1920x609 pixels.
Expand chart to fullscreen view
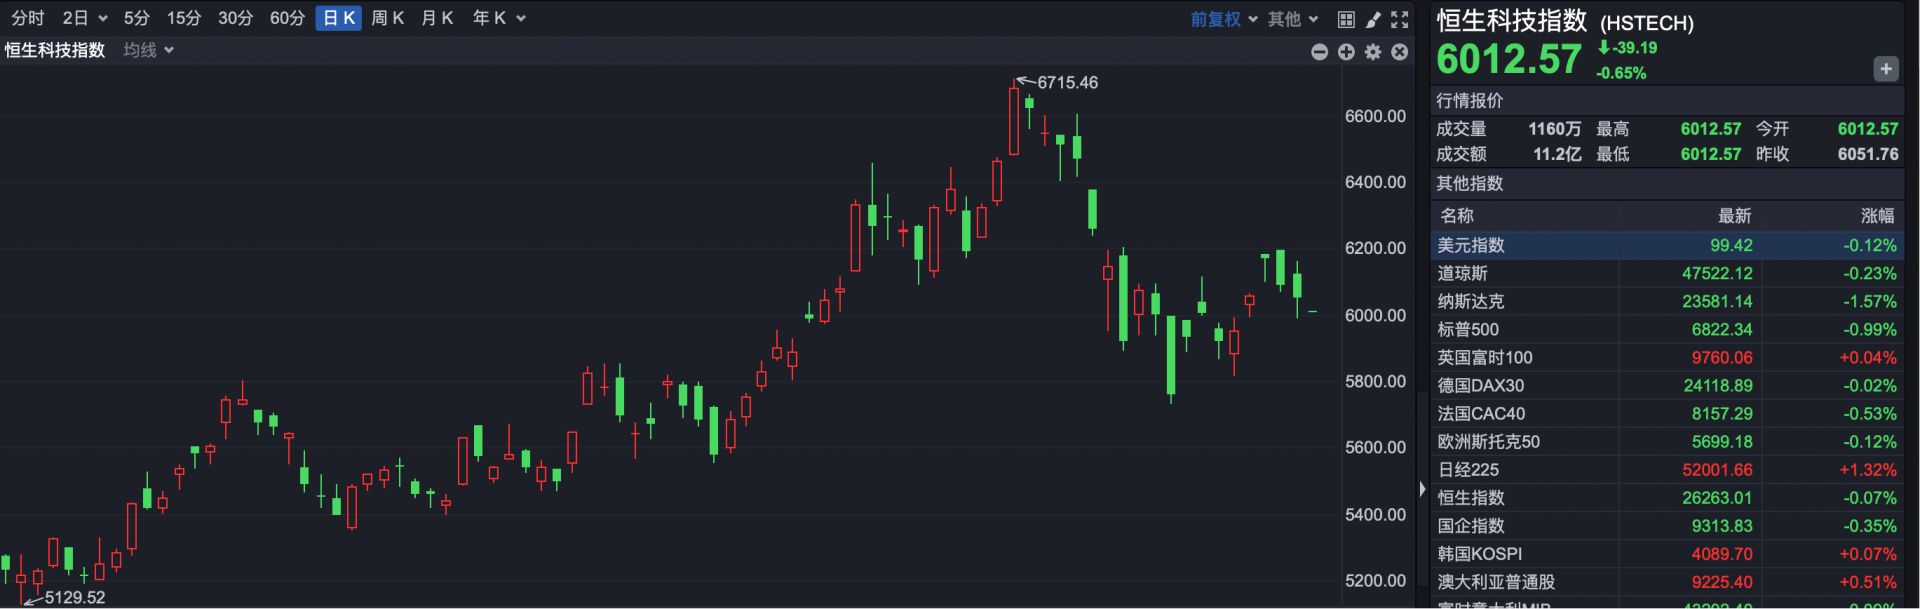click(1400, 19)
